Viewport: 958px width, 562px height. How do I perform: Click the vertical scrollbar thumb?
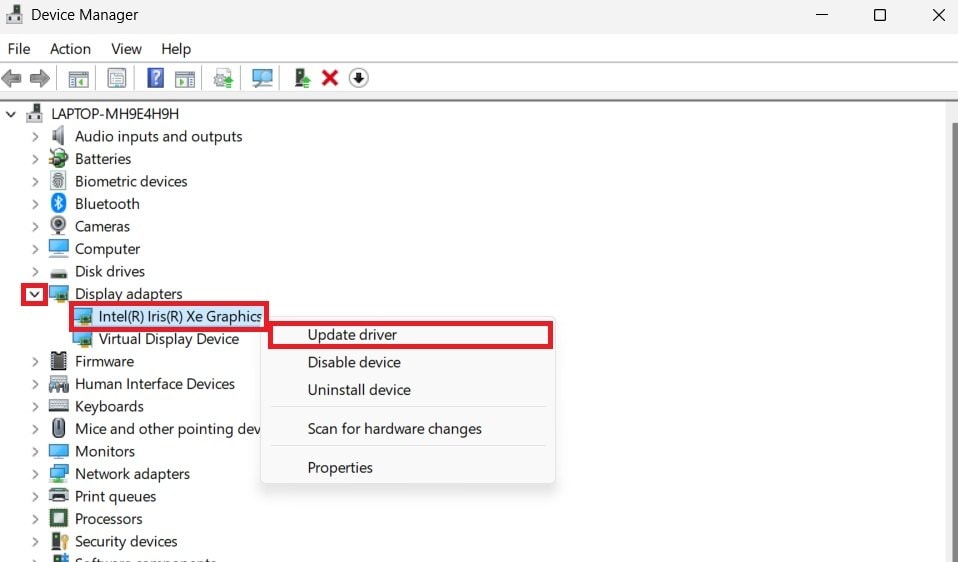pos(955,342)
